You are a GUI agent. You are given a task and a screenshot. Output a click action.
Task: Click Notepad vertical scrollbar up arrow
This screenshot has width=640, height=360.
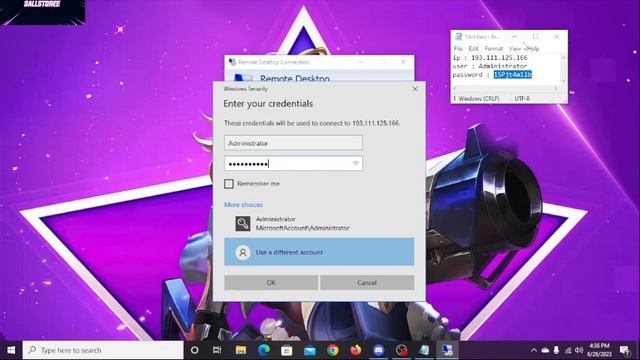(564, 58)
